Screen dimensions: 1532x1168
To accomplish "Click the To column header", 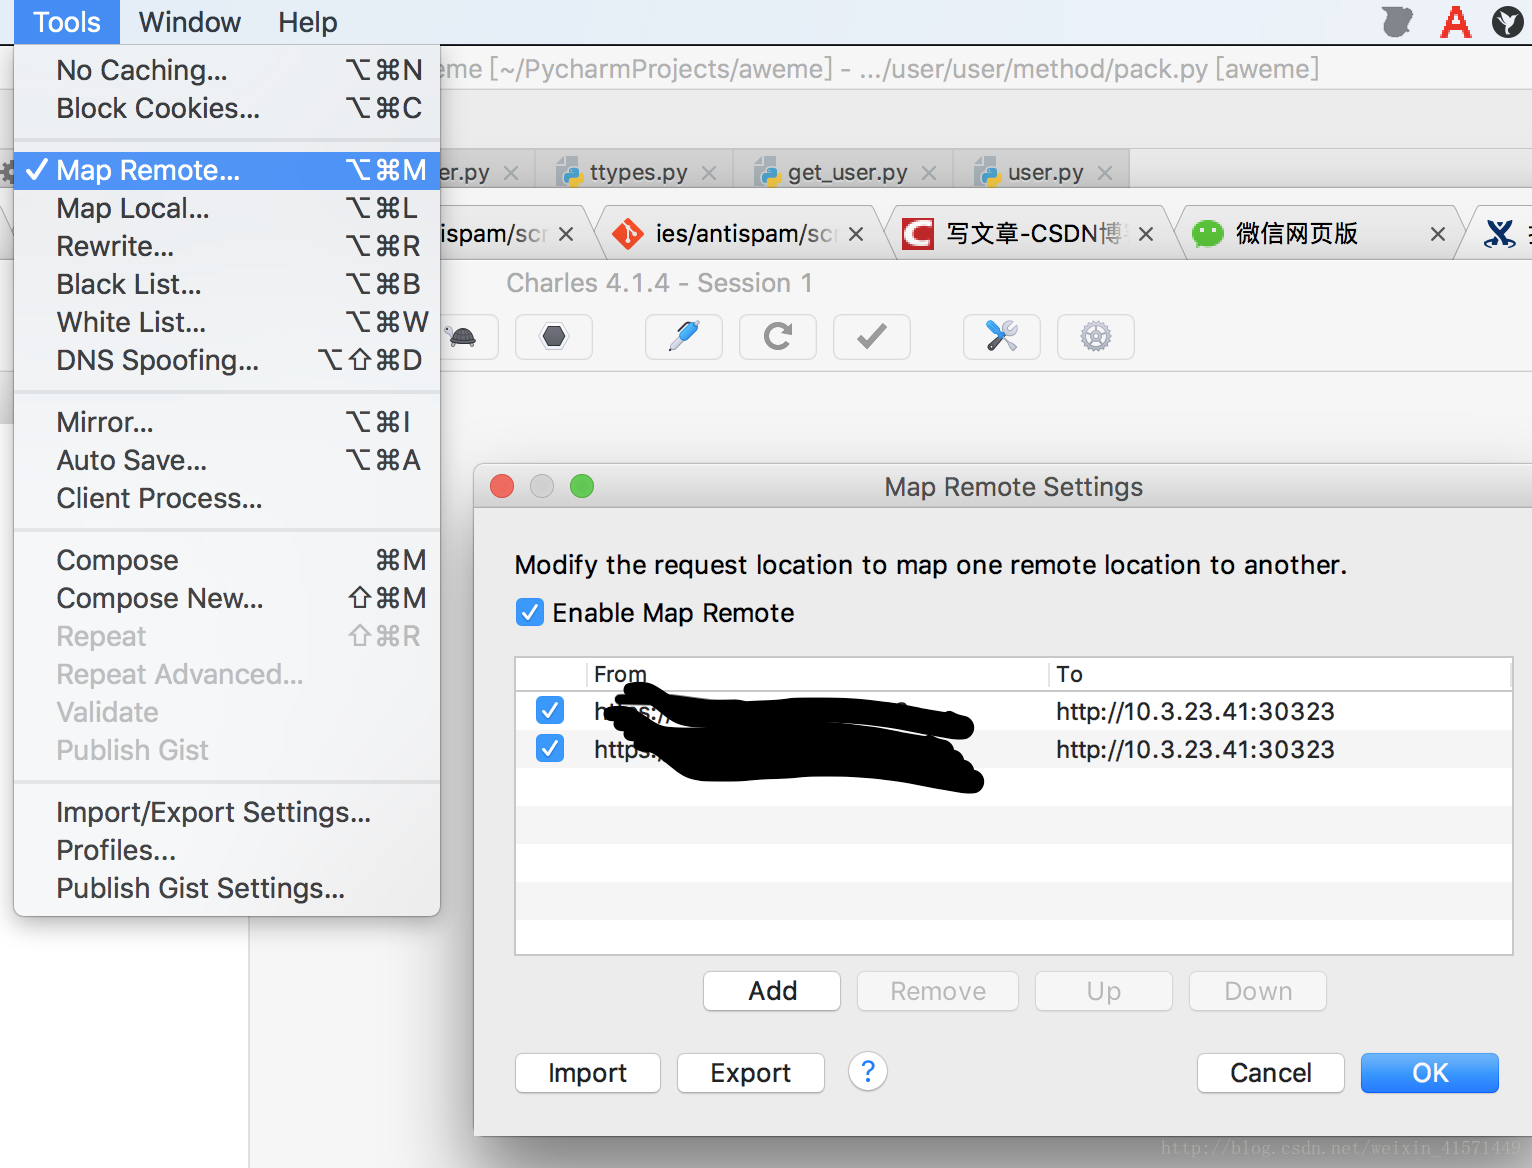I will coord(1280,674).
